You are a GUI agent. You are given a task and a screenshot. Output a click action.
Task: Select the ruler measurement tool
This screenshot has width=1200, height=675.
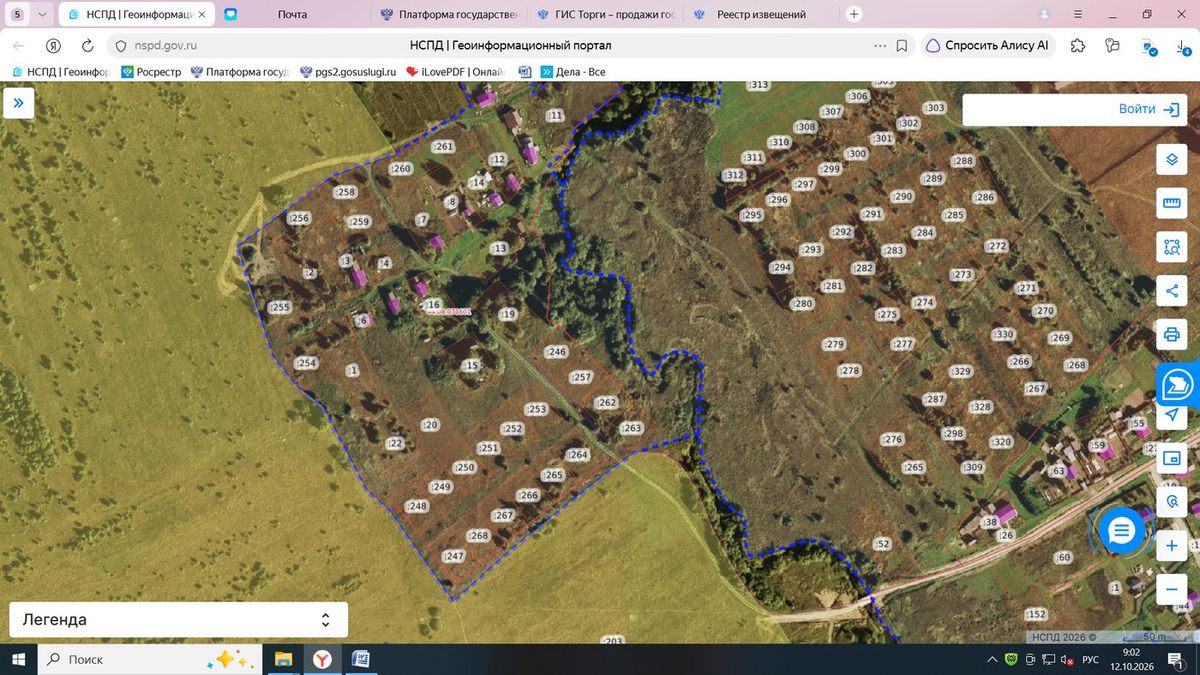click(x=1171, y=204)
